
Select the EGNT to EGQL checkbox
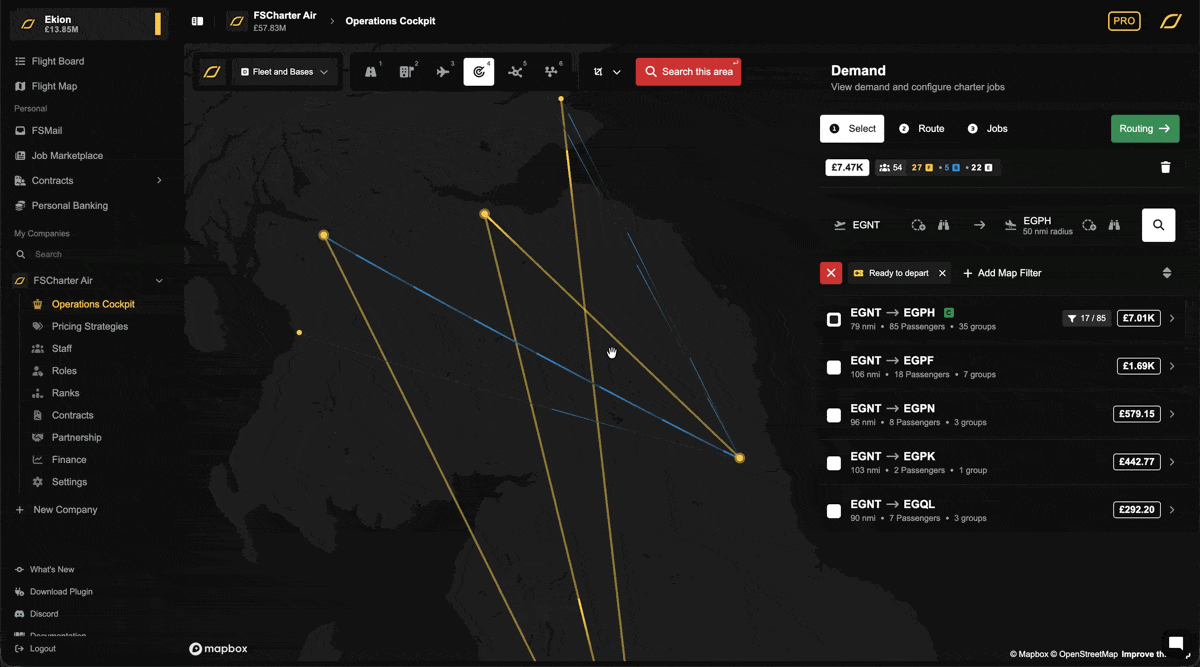834,511
